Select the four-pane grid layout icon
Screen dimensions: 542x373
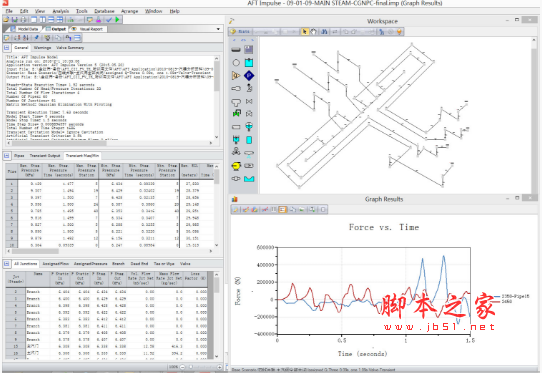(x=59, y=20)
